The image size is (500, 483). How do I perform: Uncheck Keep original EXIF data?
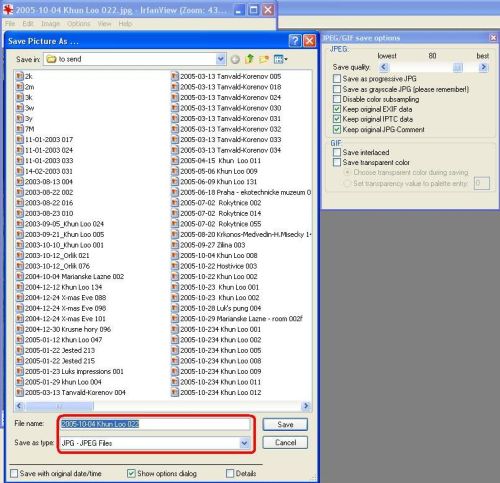click(337, 109)
